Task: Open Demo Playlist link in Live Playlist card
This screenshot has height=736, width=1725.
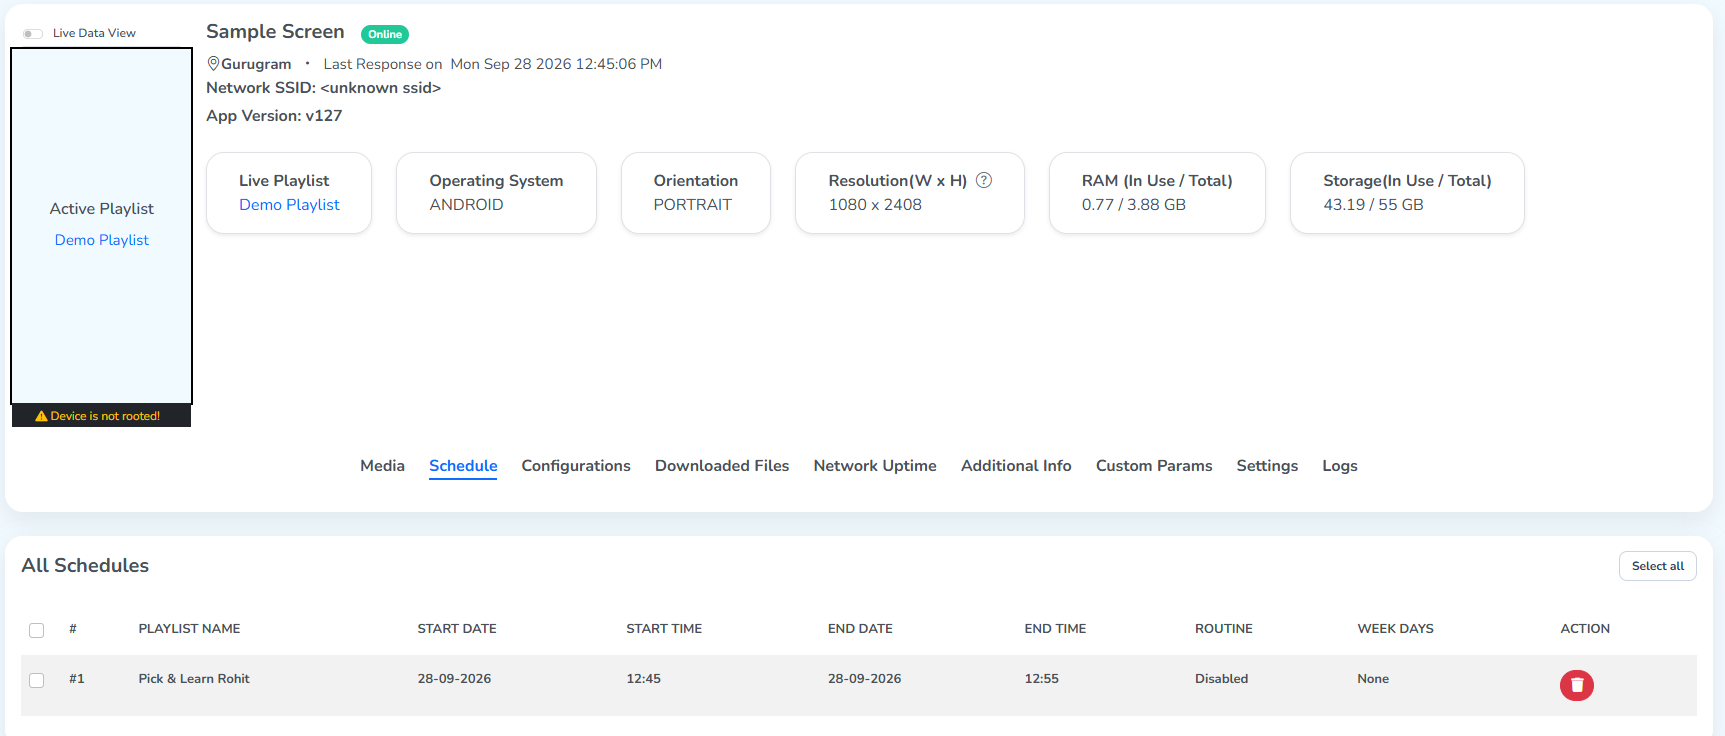Action: coord(289,205)
